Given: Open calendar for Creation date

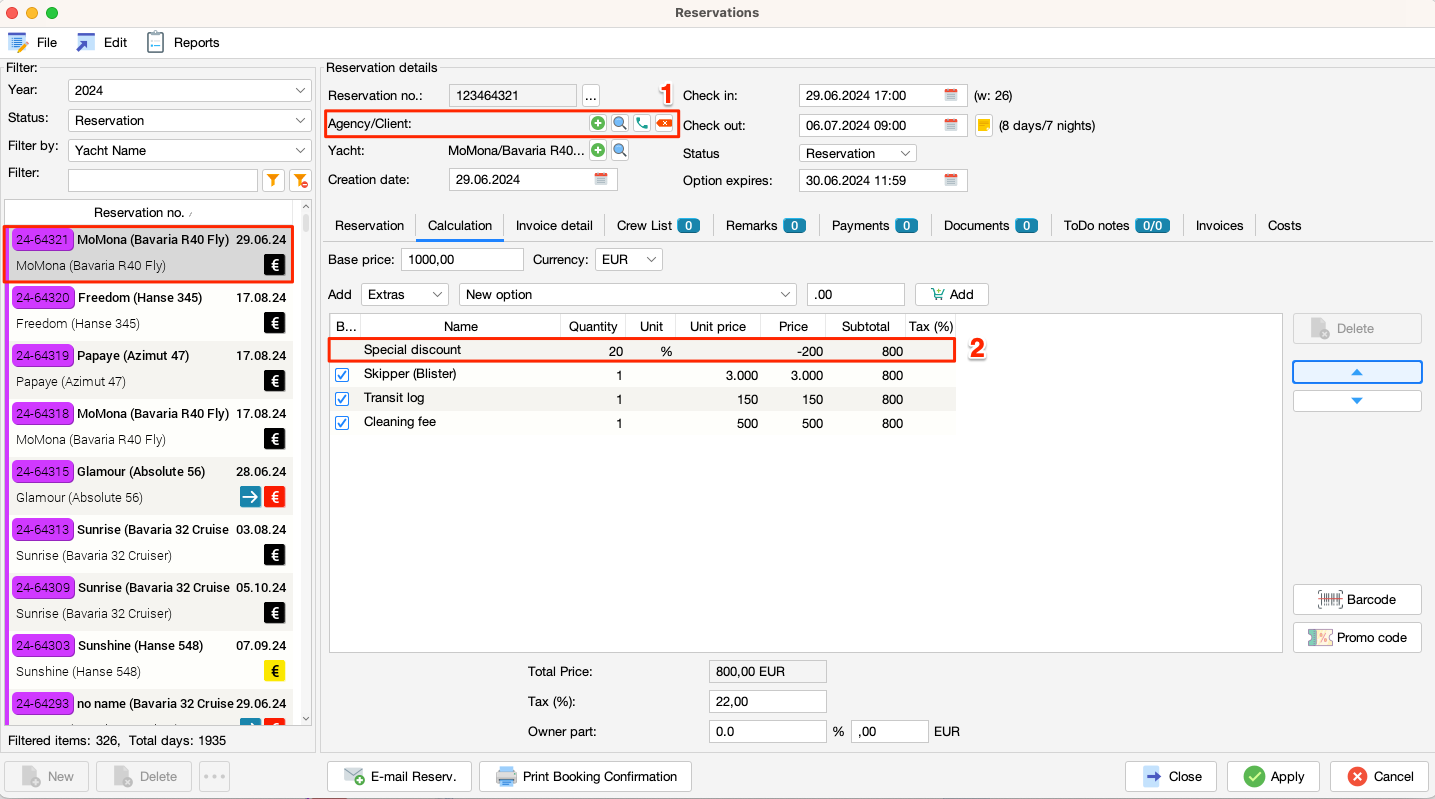Looking at the screenshot, I should pyautogui.click(x=601, y=180).
